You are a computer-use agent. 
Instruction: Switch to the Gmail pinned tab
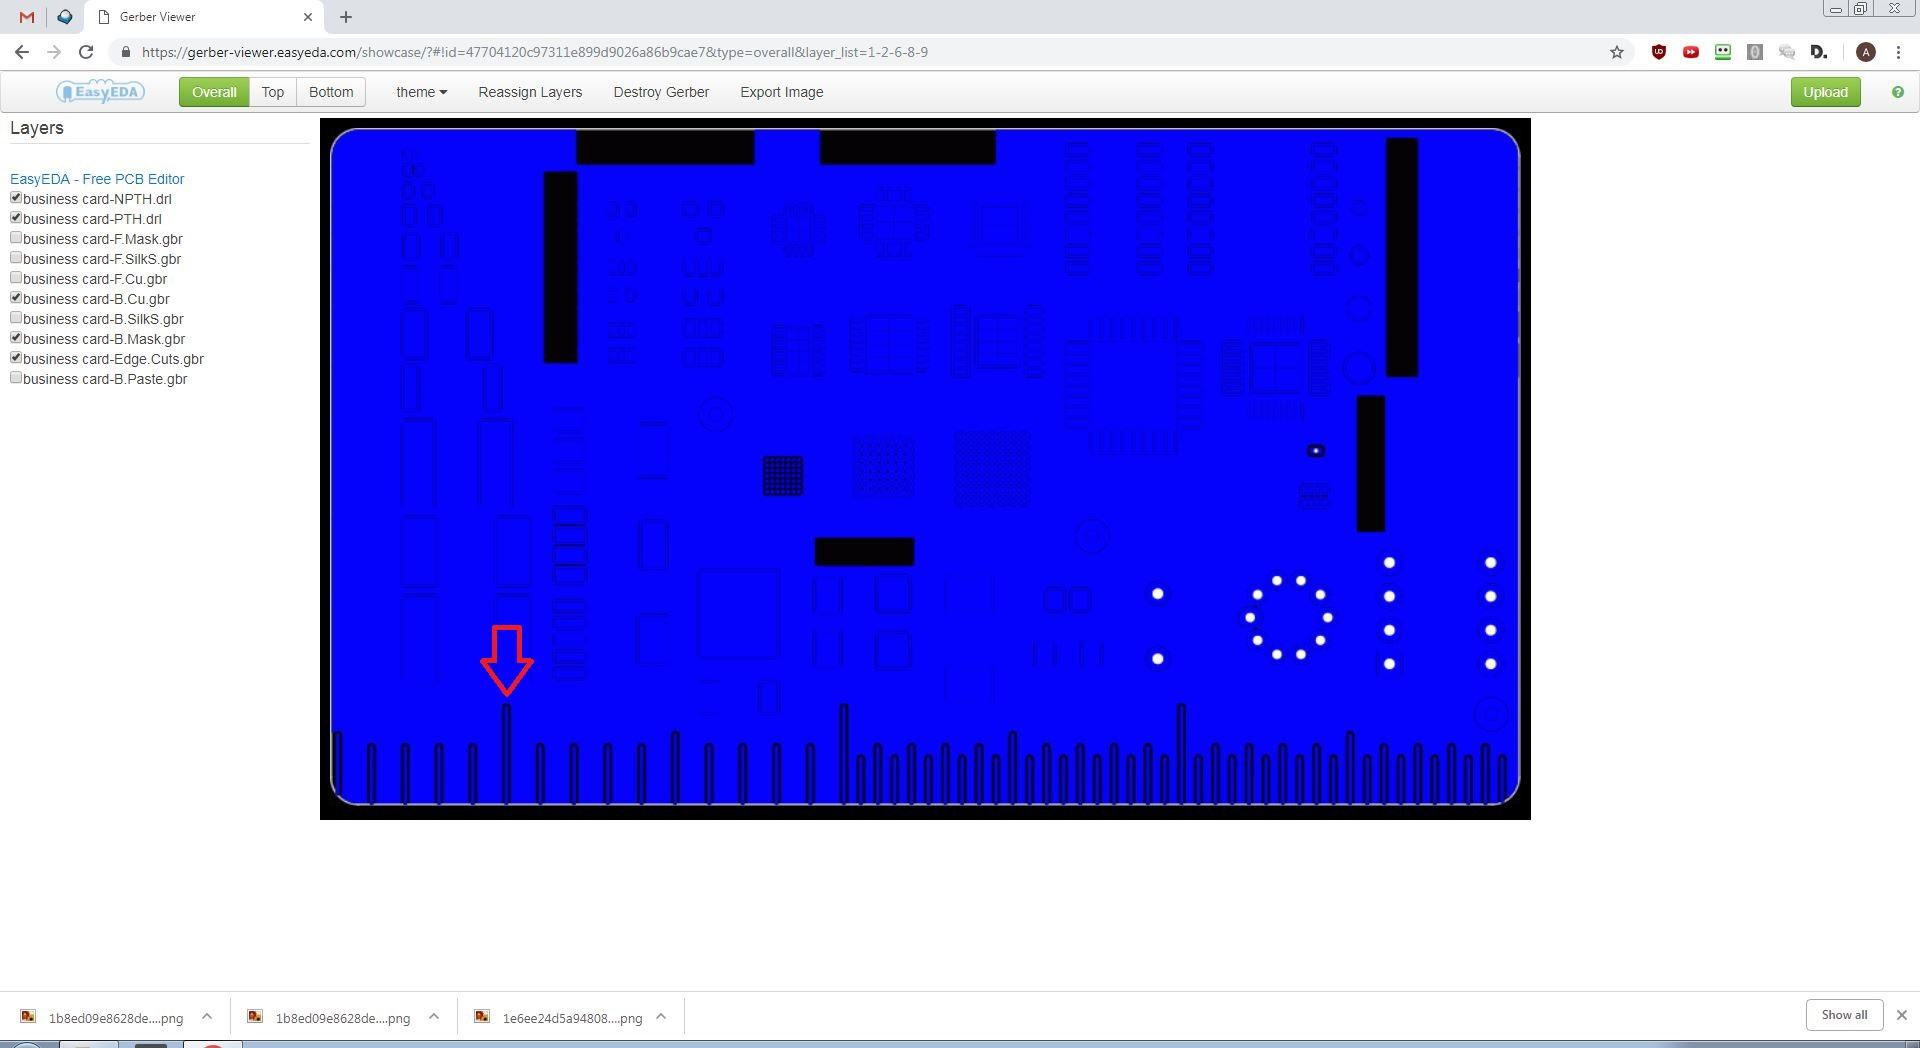click(27, 17)
